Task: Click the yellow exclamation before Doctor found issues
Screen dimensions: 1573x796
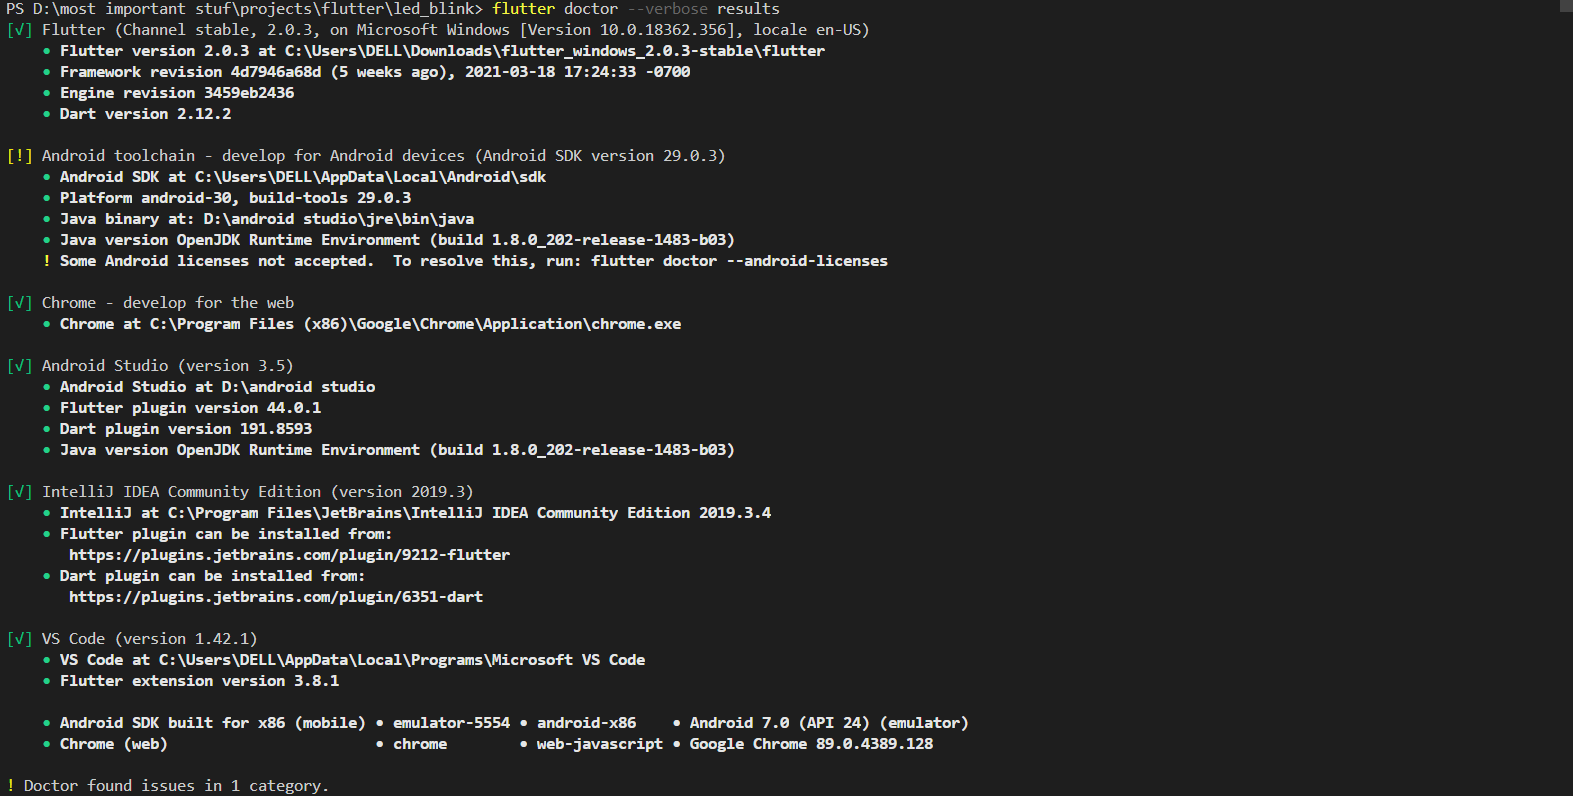Action: coord(10,786)
